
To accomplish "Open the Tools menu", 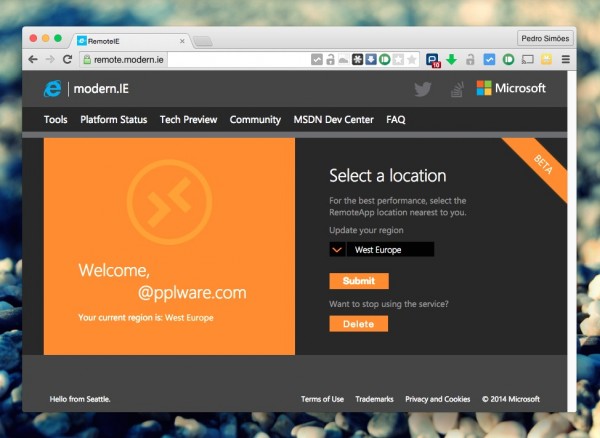I will (x=55, y=120).
